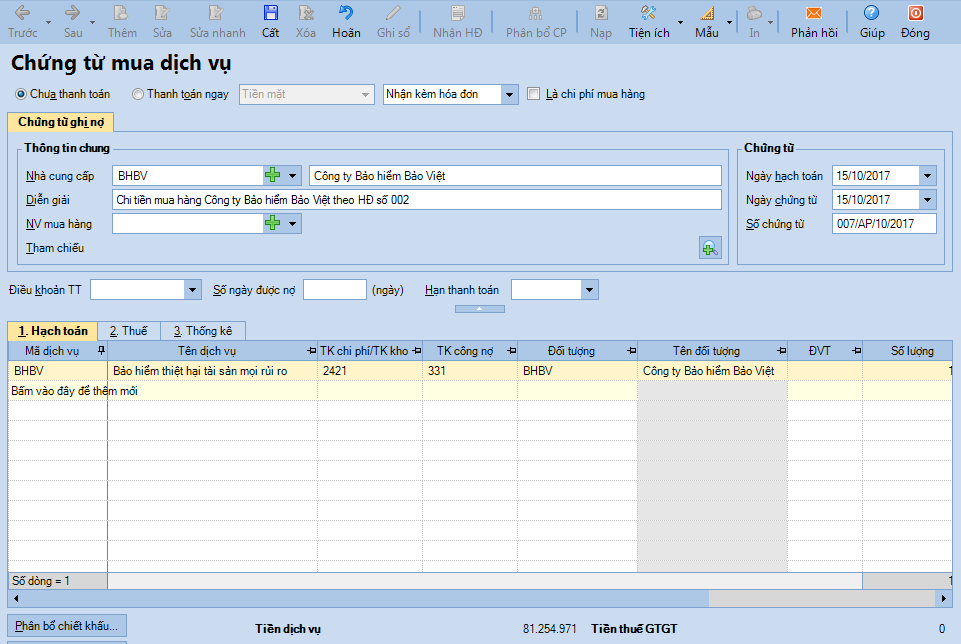Click the Ghi sổ icon
Viewport: 961px width, 644px height.
pyautogui.click(x=393, y=21)
